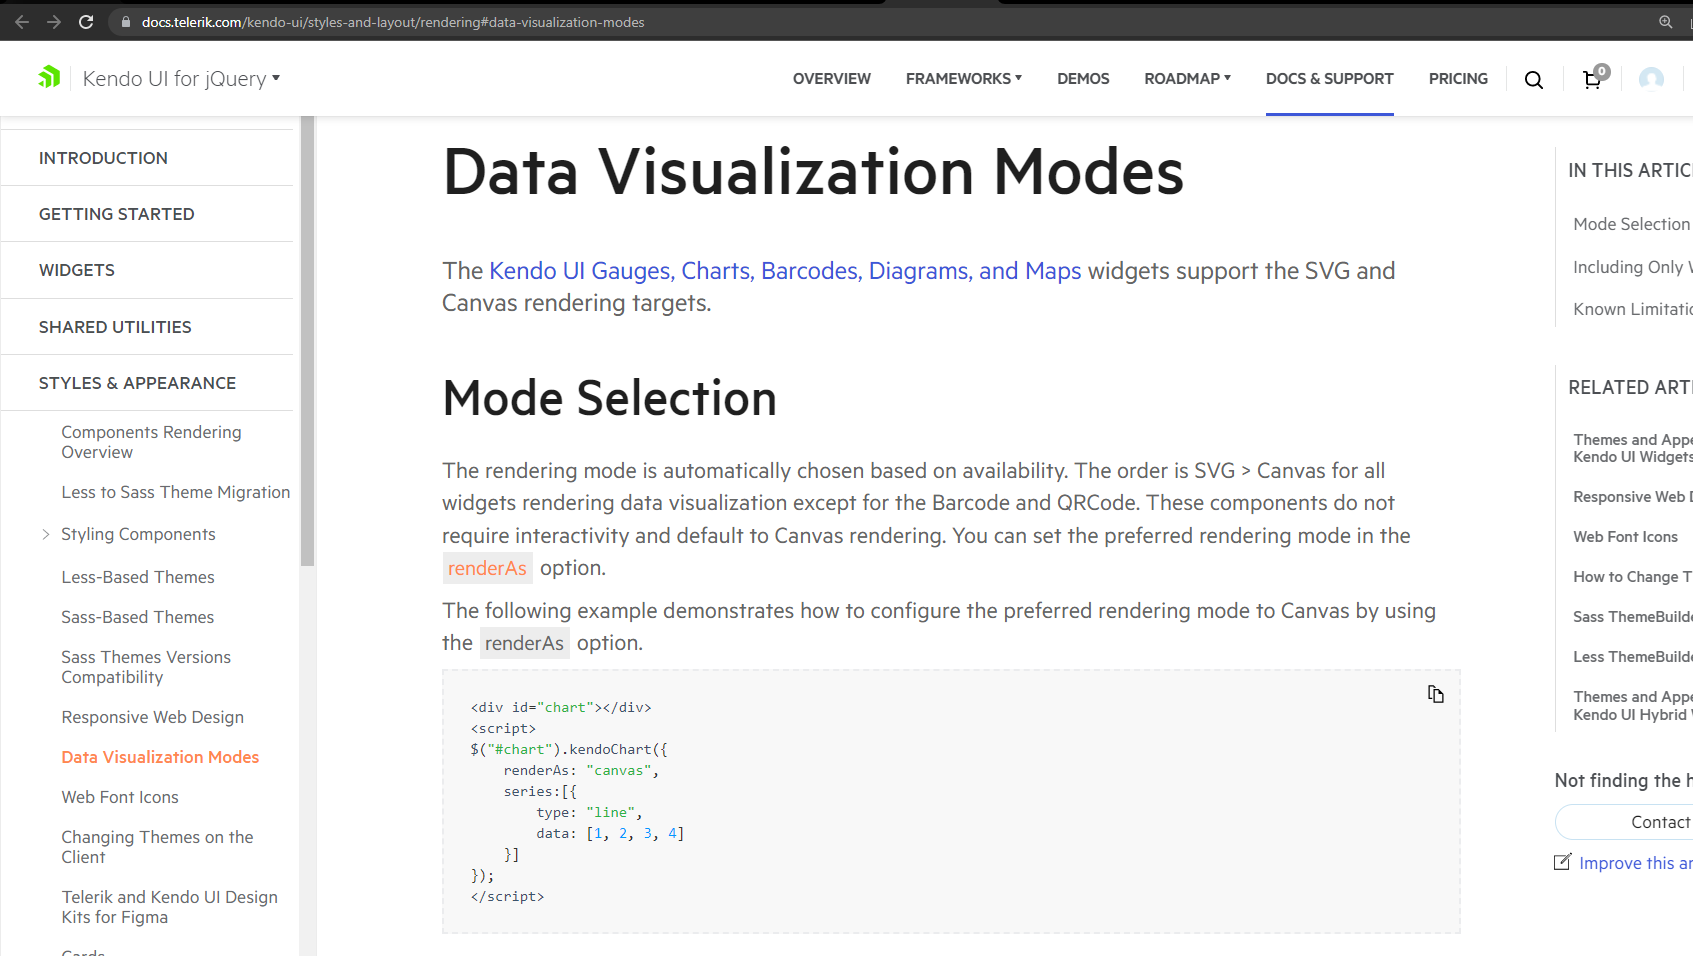Open Less-Based Themes page
1693x956 pixels.
tap(138, 577)
